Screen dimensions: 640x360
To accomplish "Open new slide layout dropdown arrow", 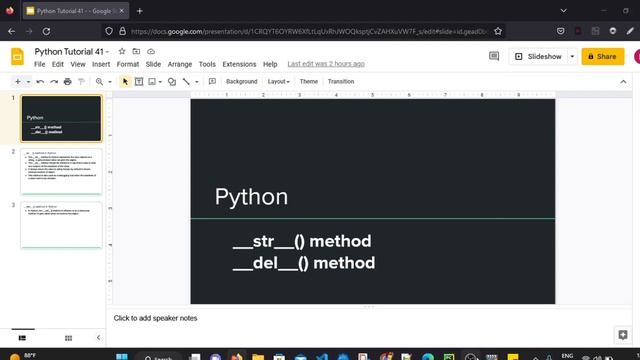I will (x=28, y=82).
